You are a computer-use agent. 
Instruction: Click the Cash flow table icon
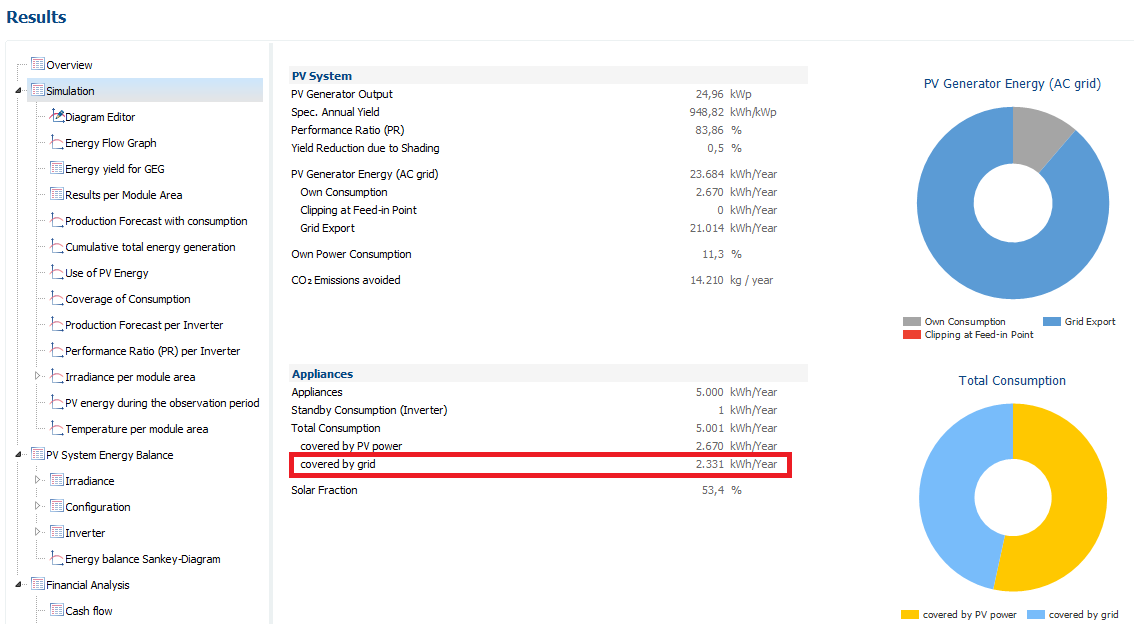57,611
